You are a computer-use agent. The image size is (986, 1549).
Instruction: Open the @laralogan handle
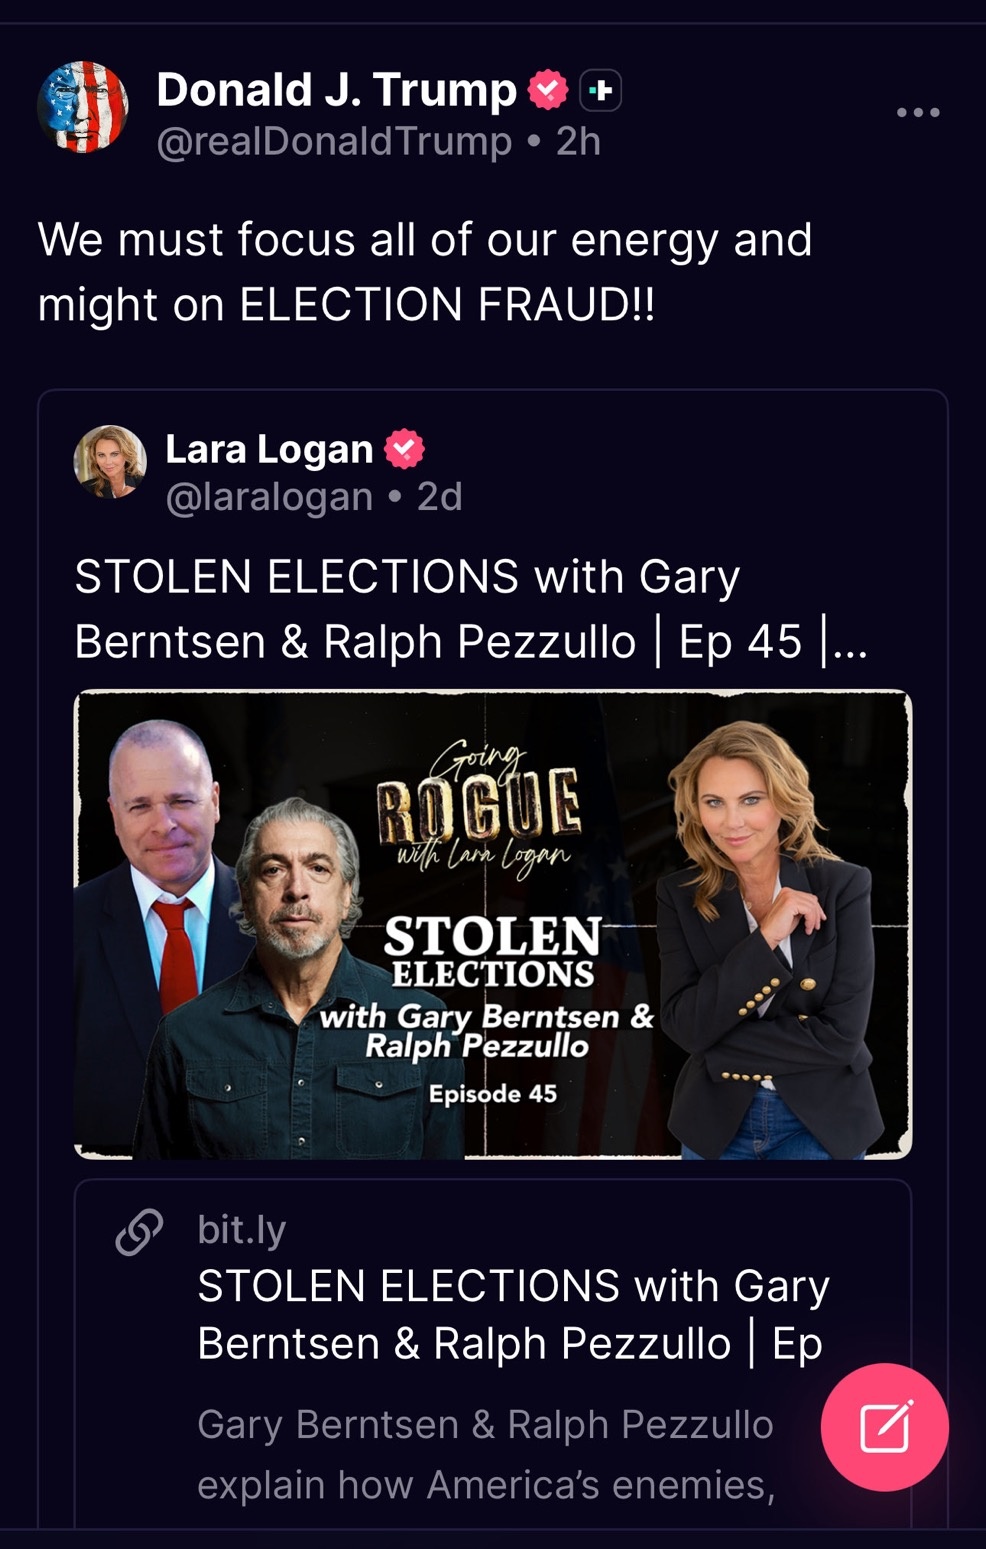pyautogui.click(x=269, y=497)
